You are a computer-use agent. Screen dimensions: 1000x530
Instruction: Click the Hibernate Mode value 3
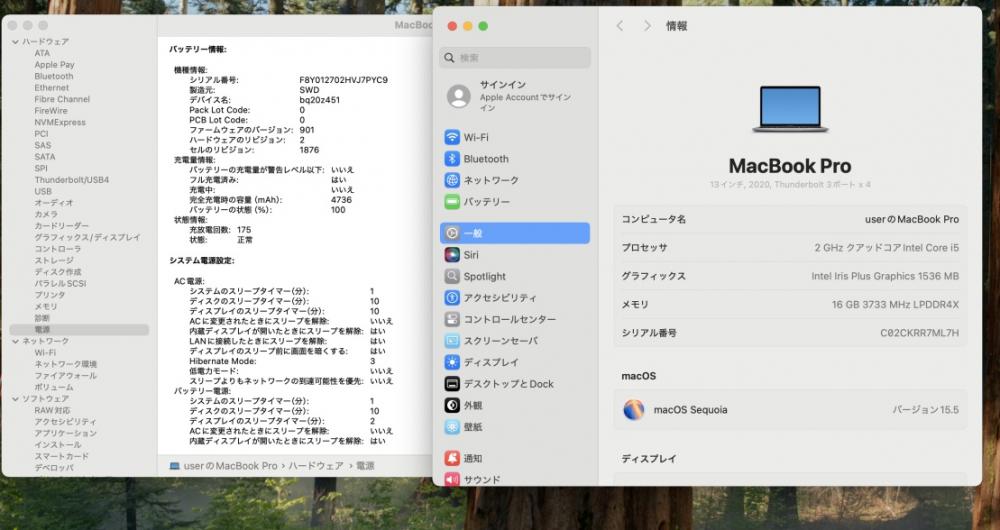(x=372, y=361)
